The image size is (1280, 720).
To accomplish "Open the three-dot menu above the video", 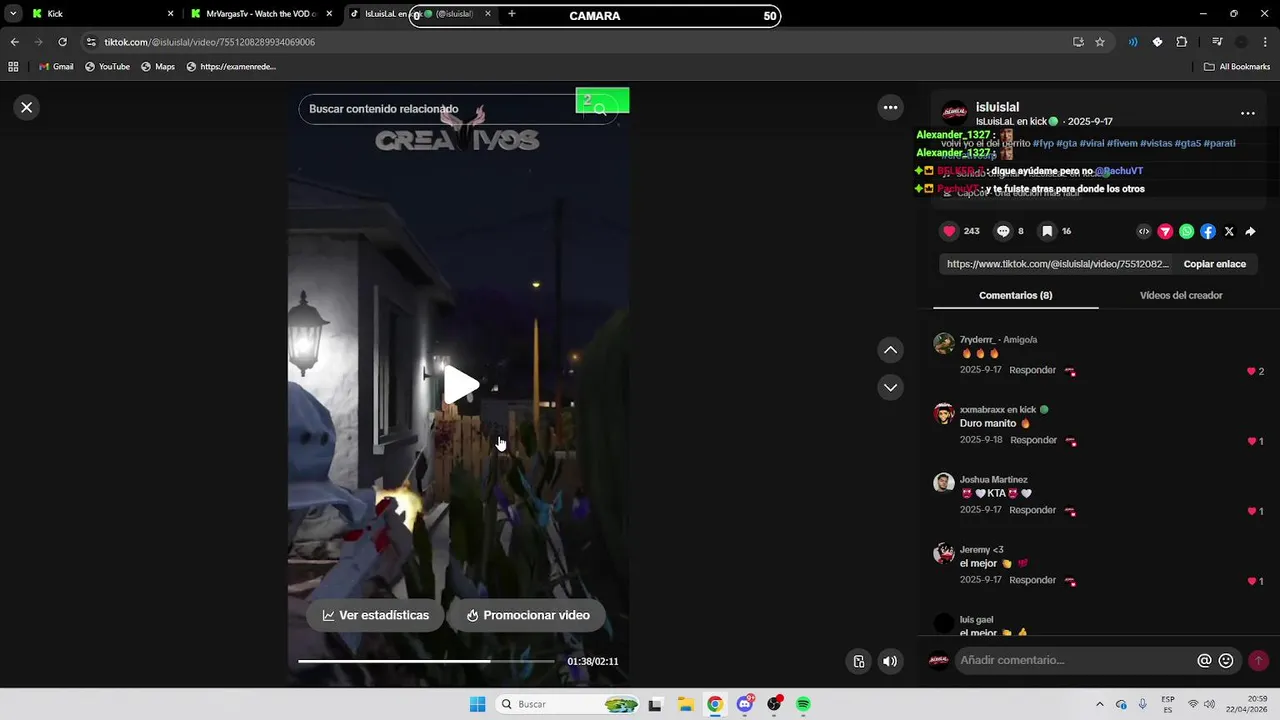I will (x=890, y=107).
